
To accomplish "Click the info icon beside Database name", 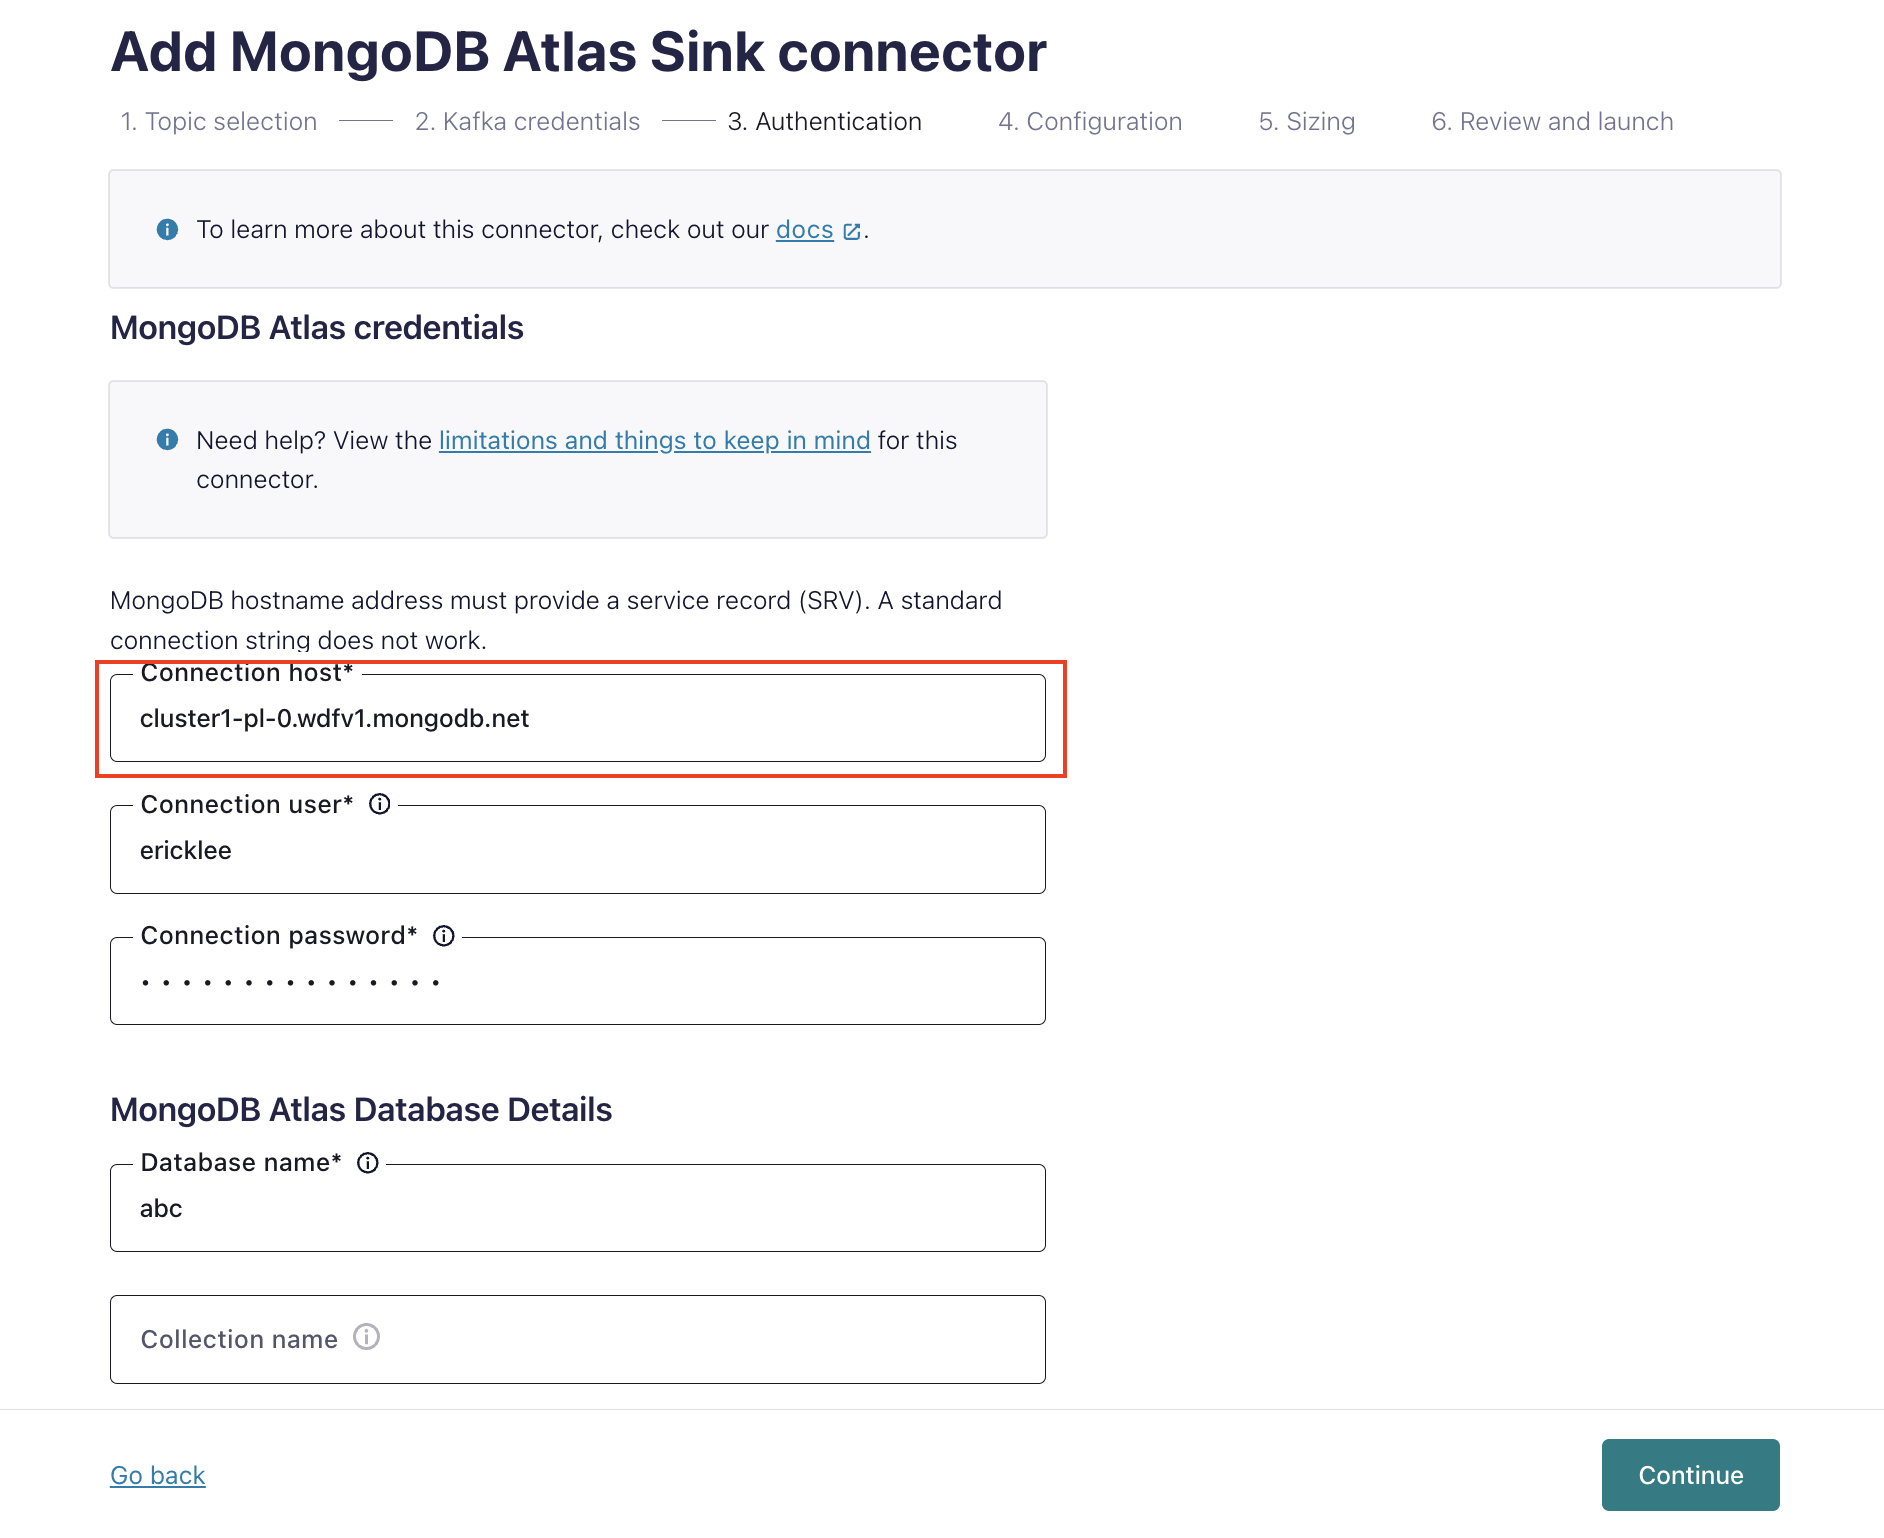I will [369, 1162].
